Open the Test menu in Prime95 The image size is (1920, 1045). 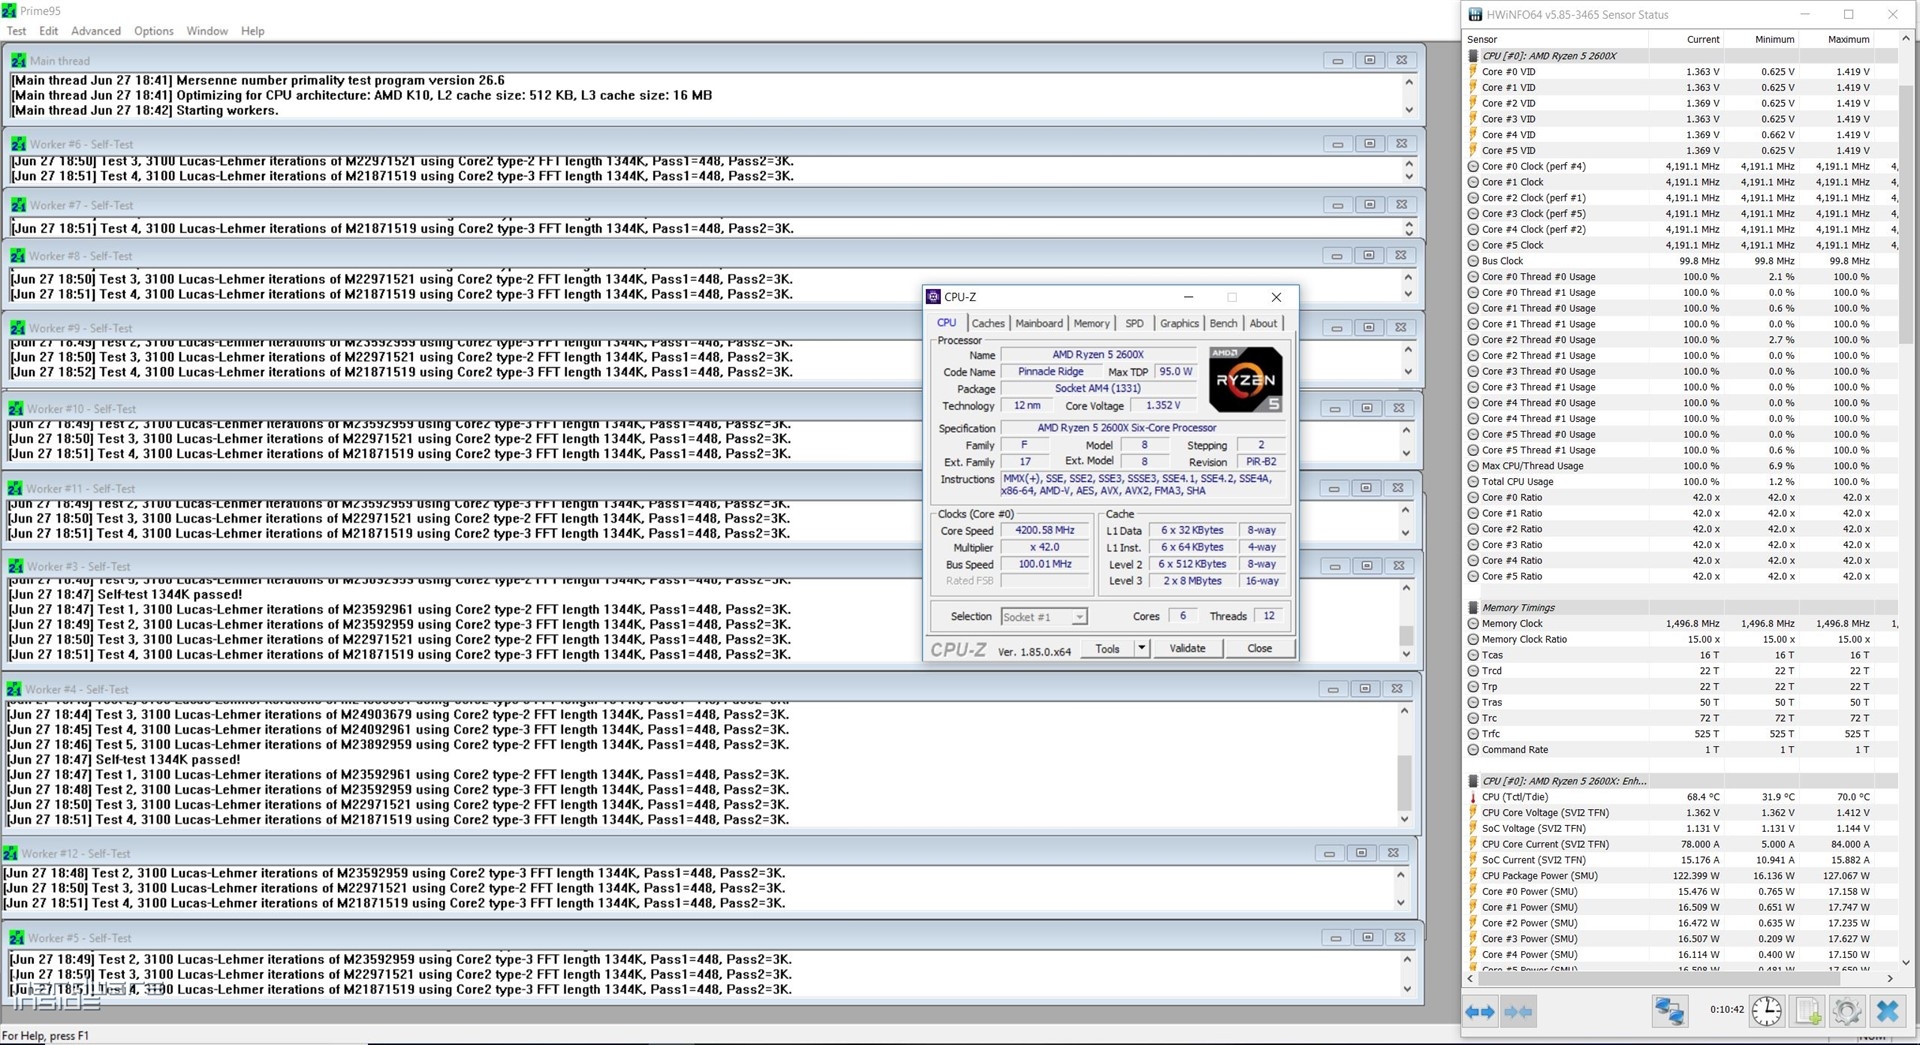16,31
